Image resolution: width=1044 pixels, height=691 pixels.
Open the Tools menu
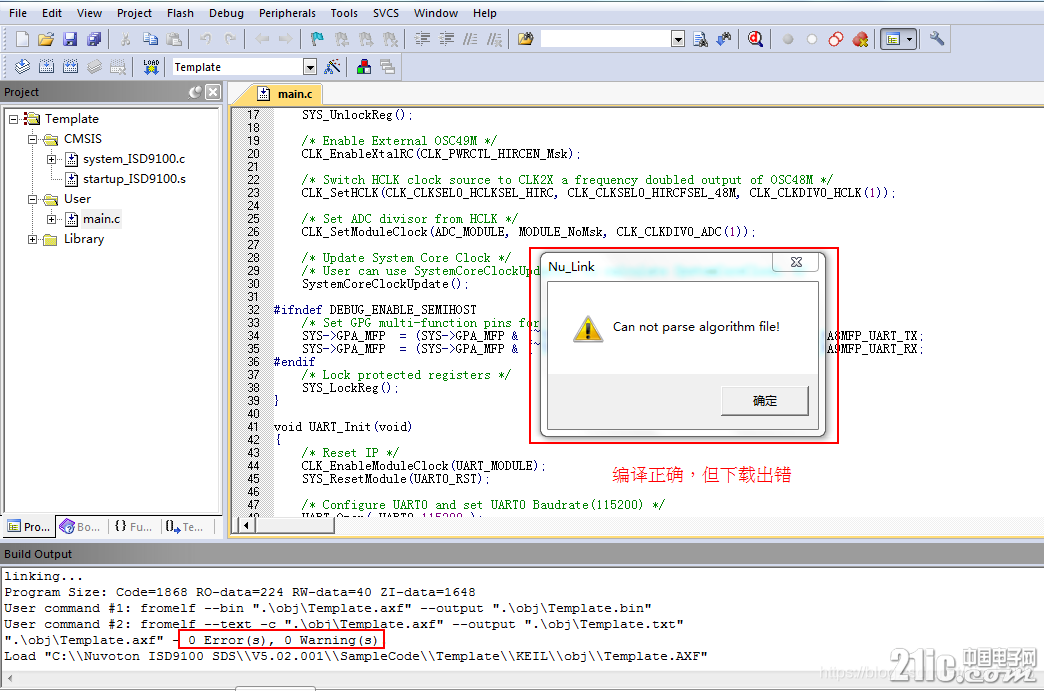[x=344, y=13]
